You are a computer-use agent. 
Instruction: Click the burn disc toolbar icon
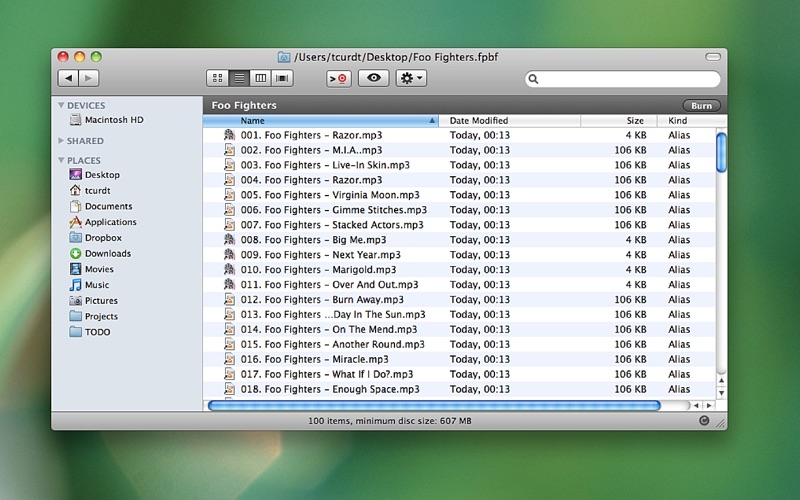(x=339, y=79)
